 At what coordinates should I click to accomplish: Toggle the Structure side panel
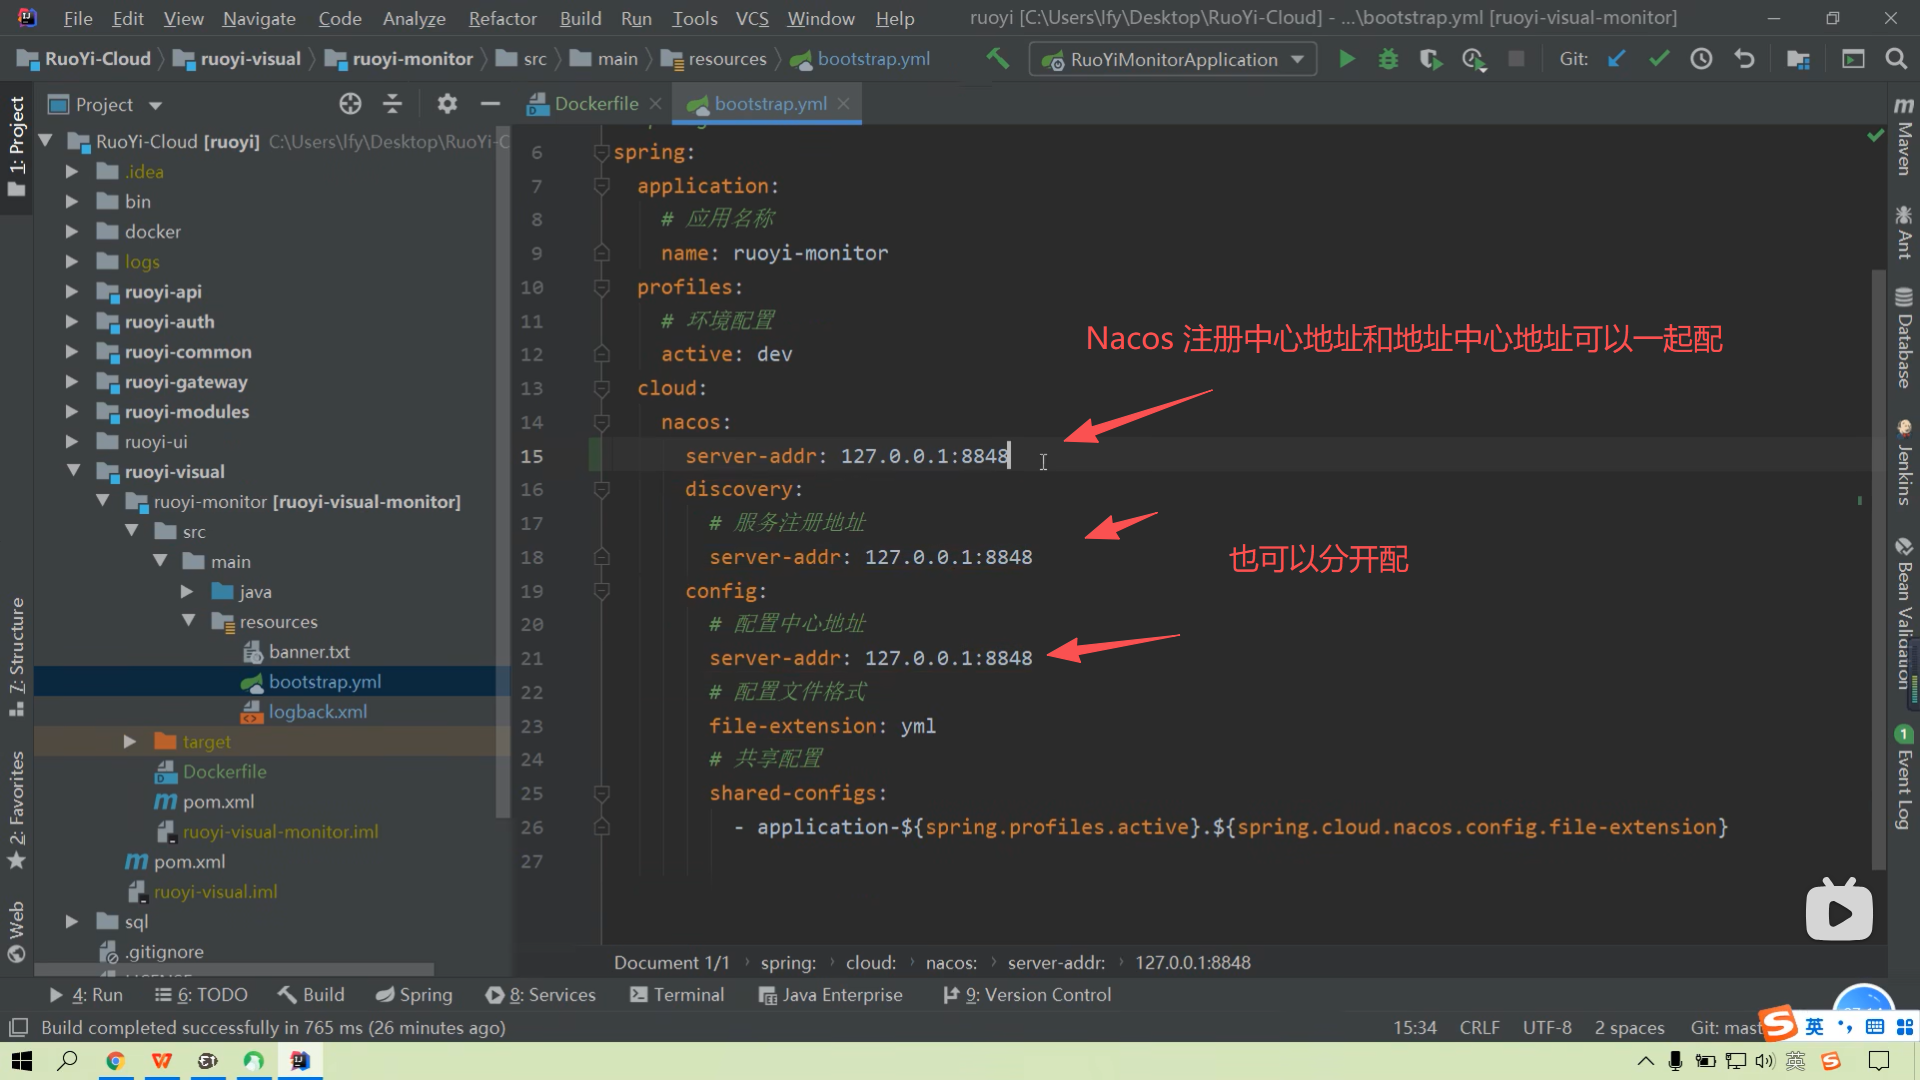point(16,656)
